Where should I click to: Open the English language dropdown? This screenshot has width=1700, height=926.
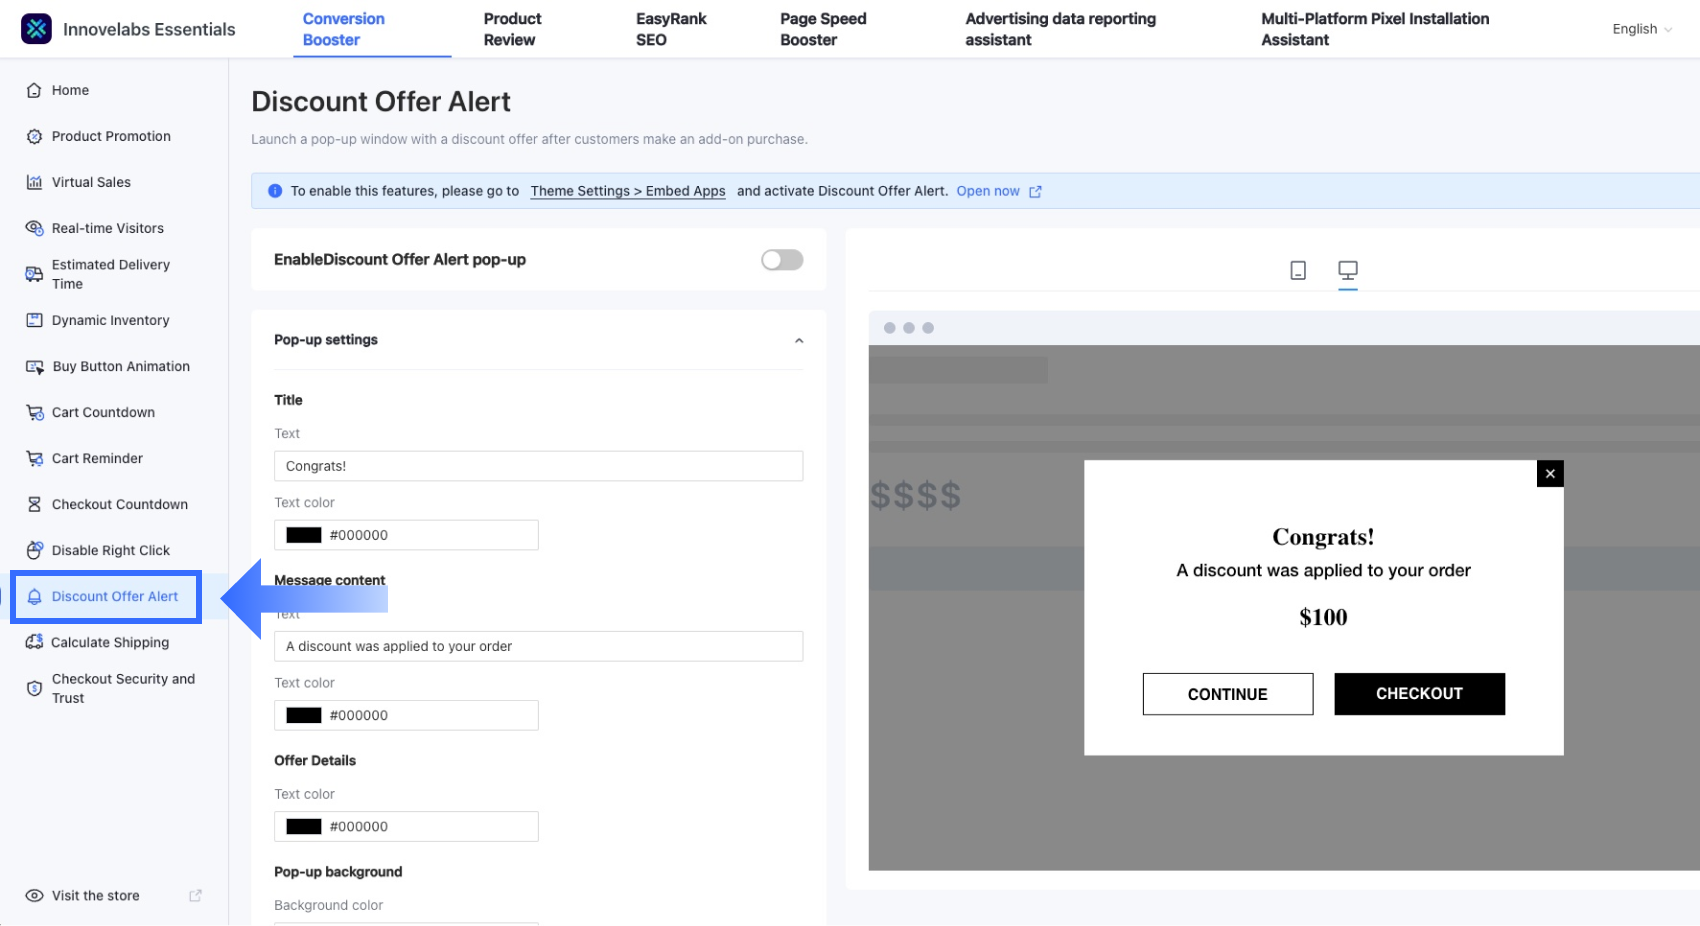click(x=1641, y=29)
